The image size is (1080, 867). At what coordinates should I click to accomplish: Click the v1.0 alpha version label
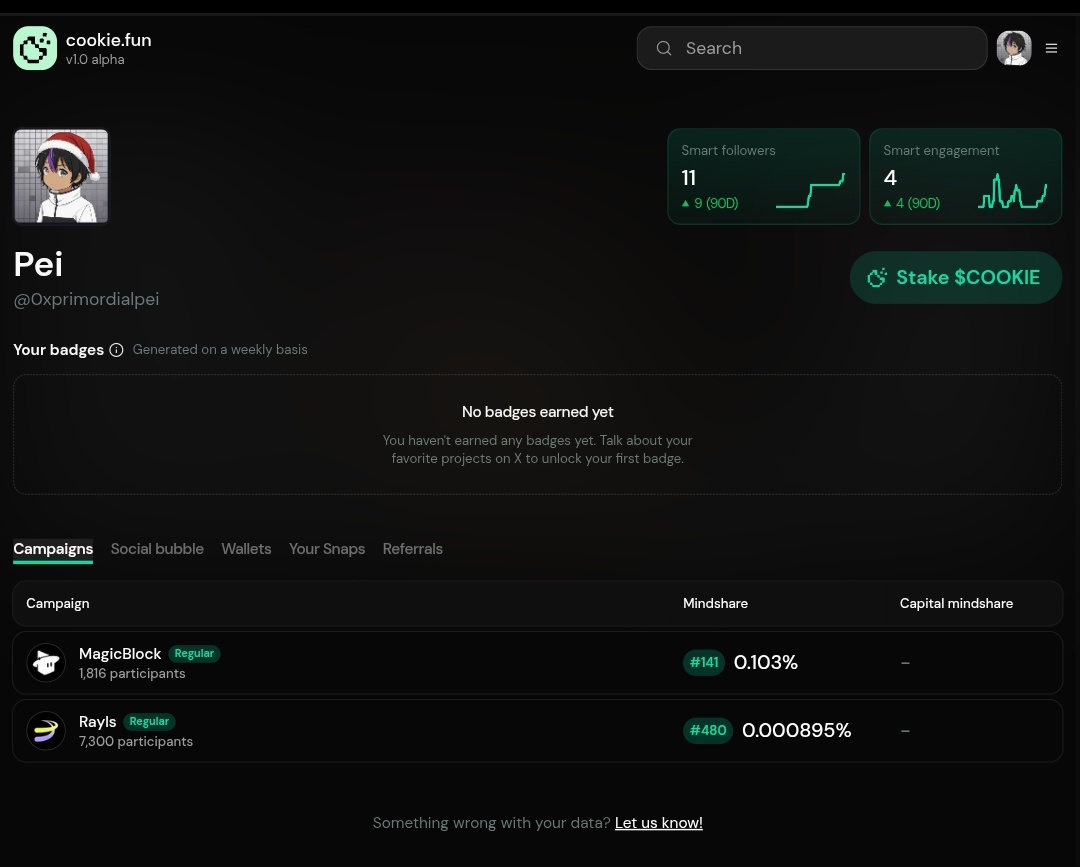point(95,60)
